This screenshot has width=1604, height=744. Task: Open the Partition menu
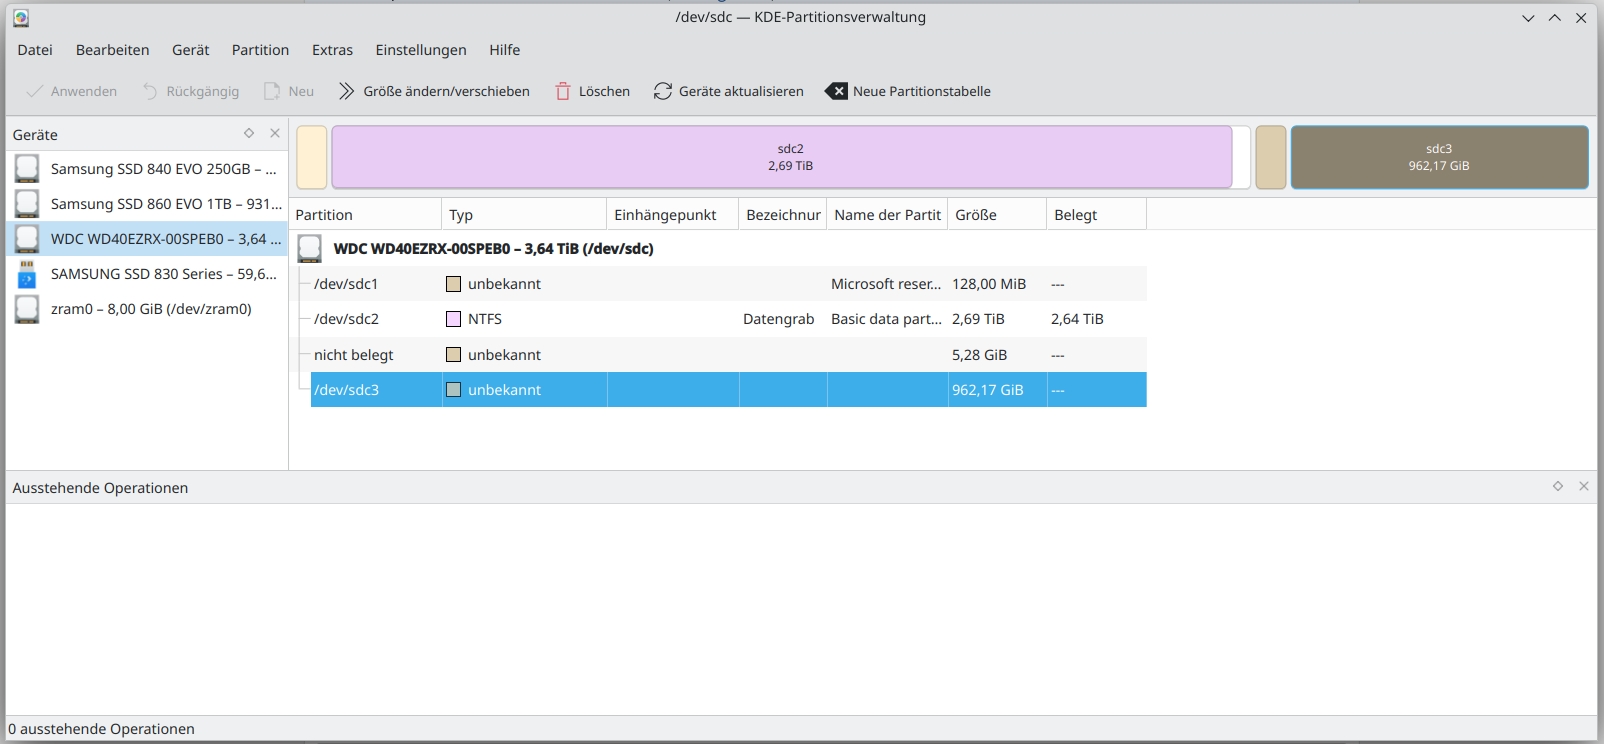[260, 50]
